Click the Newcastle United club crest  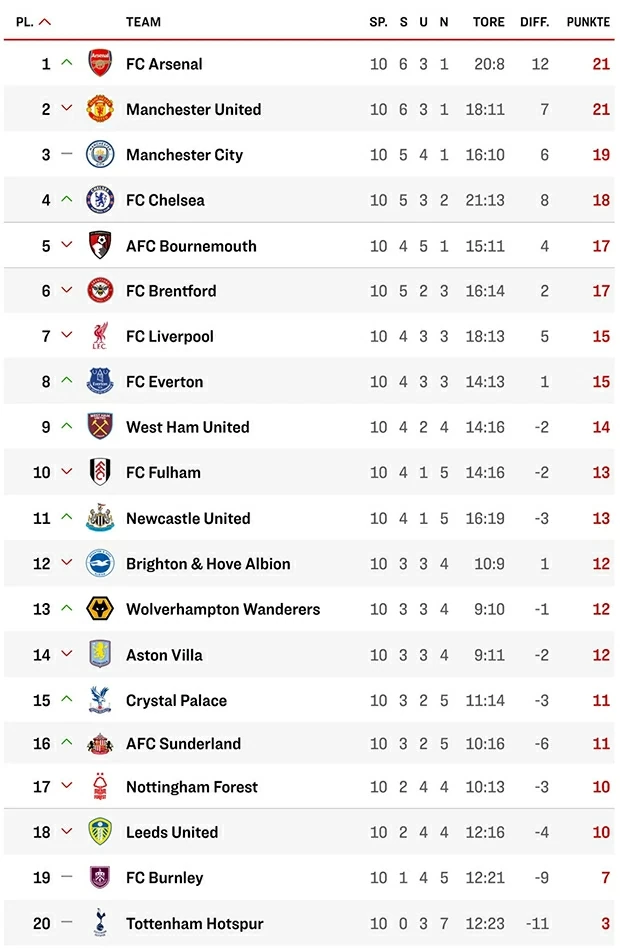[x=100, y=518]
